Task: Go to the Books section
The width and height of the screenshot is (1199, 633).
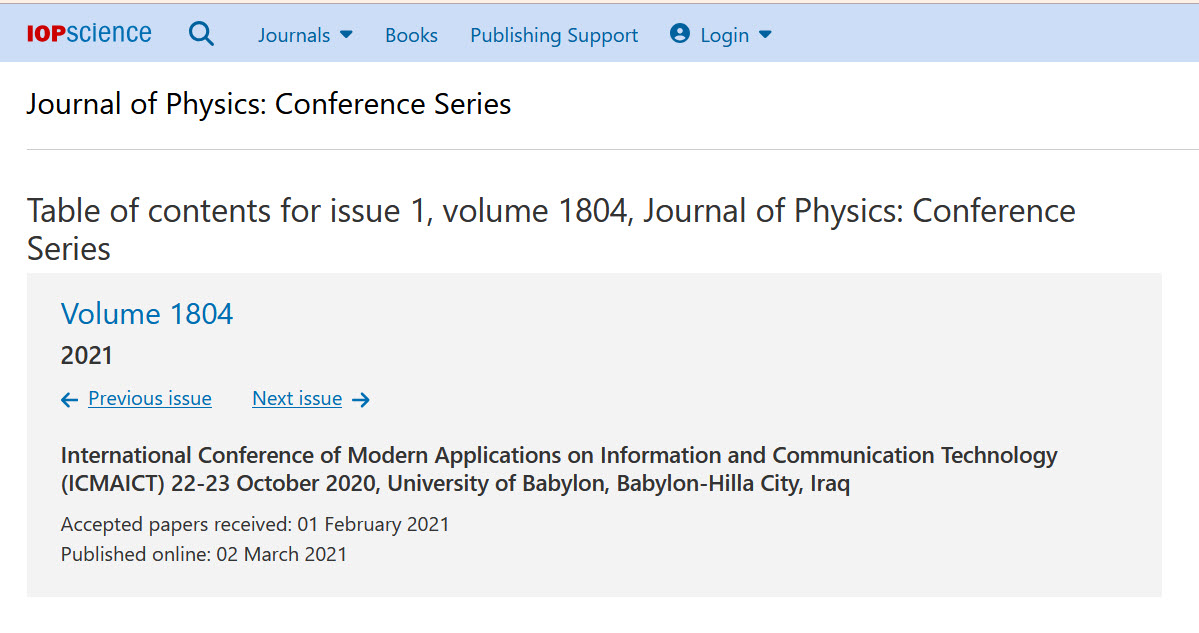Action: coord(411,35)
